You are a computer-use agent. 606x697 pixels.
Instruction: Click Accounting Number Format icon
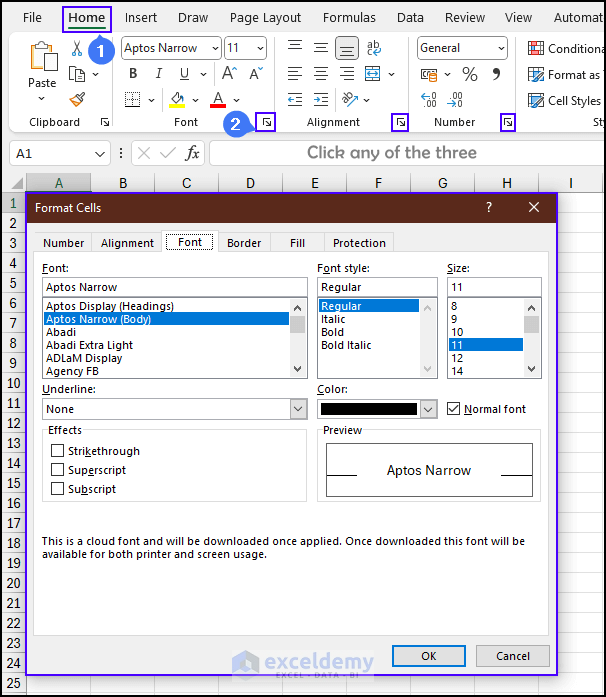pos(429,75)
